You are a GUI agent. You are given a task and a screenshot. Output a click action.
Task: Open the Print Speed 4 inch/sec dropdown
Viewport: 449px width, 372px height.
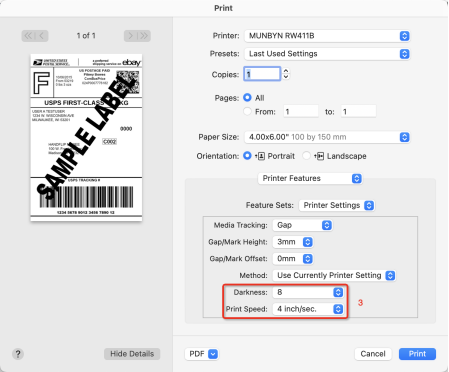pyautogui.click(x=308, y=309)
